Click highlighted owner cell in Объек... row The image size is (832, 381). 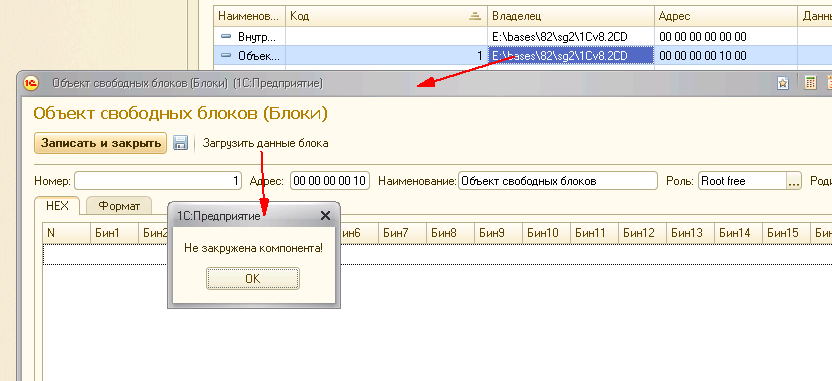[x=570, y=55]
